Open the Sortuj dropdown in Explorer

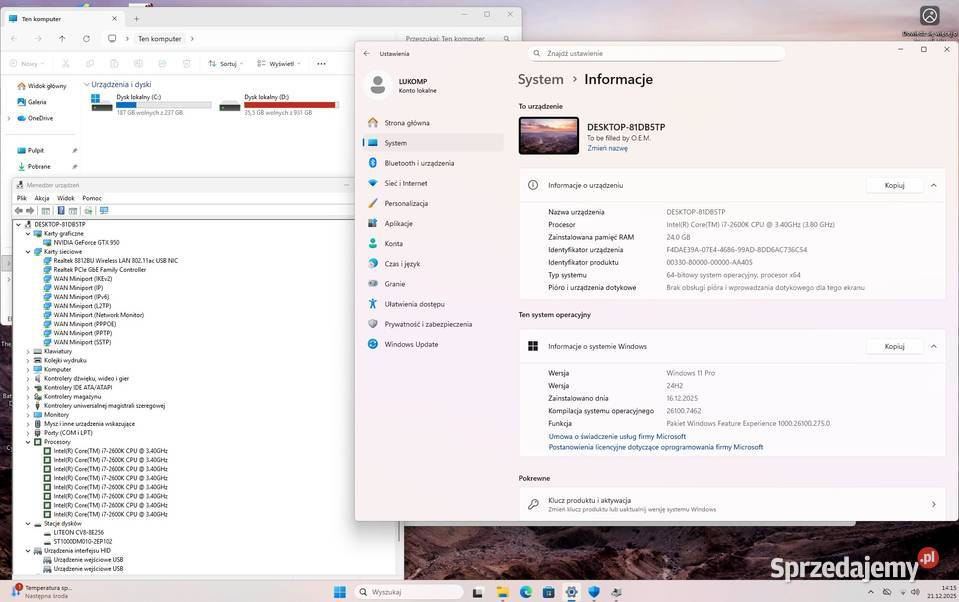(x=228, y=63)
